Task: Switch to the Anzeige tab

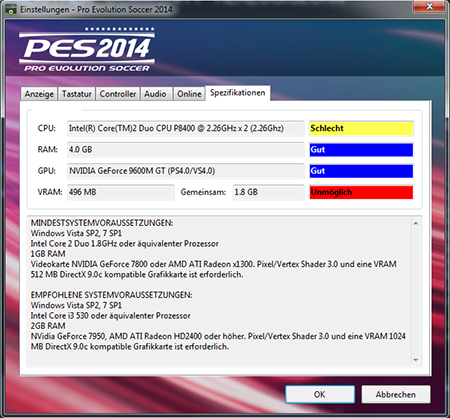Action: [x=39, y=94]
